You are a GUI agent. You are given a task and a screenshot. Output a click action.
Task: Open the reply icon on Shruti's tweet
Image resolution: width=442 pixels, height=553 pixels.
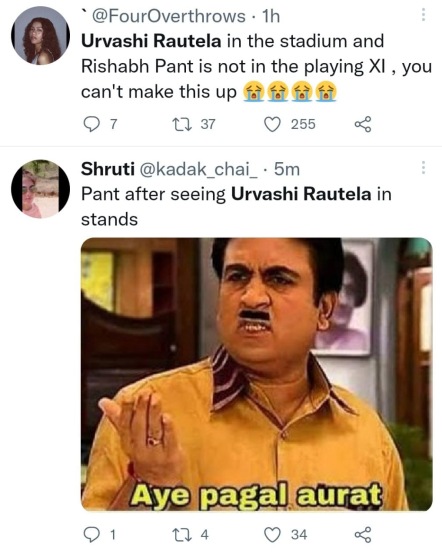click(92, 535)
